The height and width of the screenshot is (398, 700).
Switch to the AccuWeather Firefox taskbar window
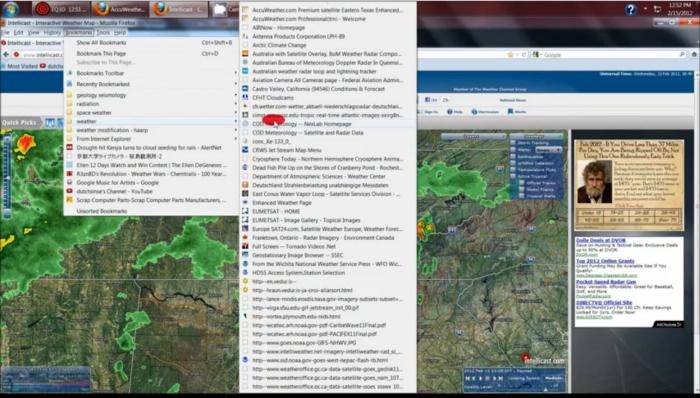(x=120, y=9)
